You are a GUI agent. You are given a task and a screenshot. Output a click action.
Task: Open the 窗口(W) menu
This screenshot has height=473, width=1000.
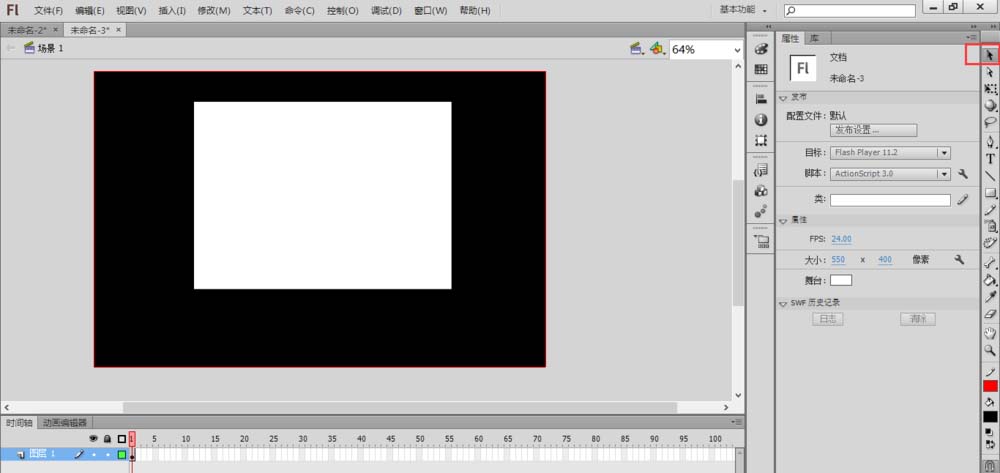(430, 11)
